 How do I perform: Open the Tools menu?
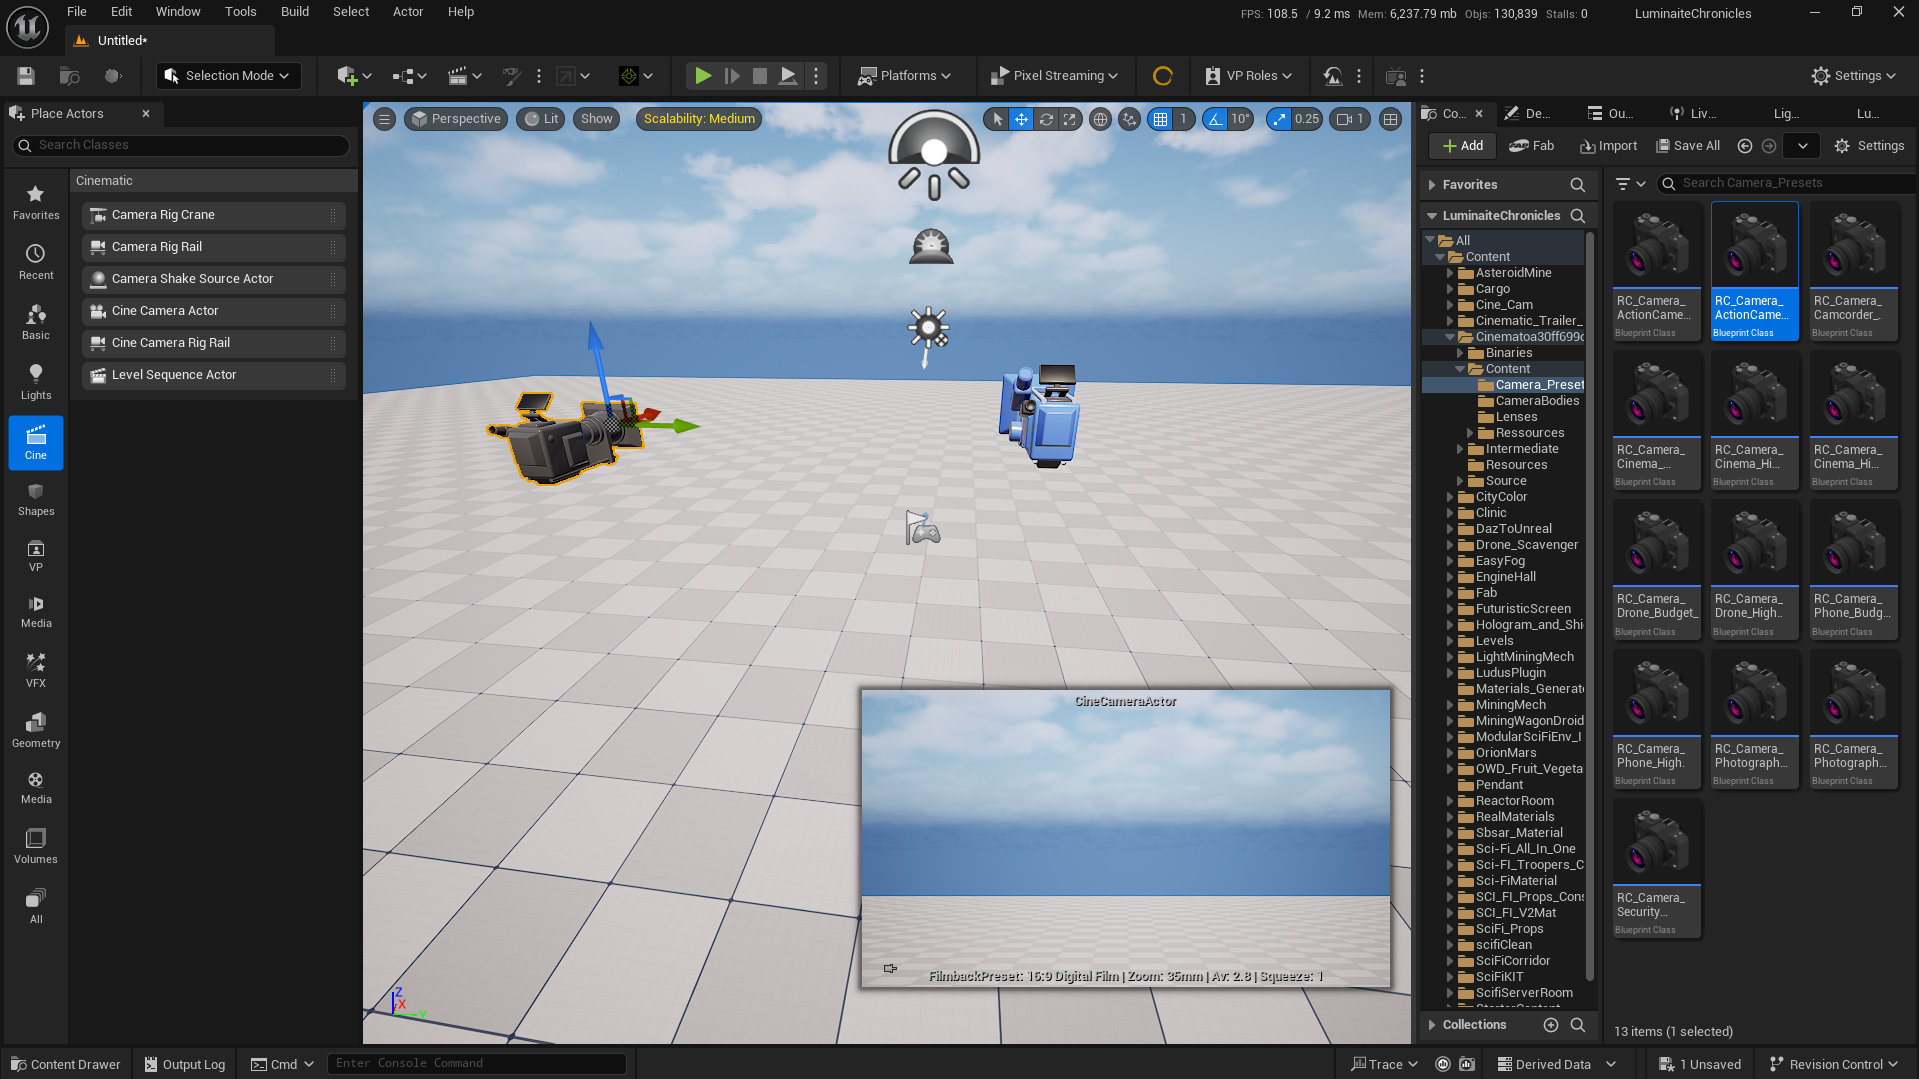241,12
